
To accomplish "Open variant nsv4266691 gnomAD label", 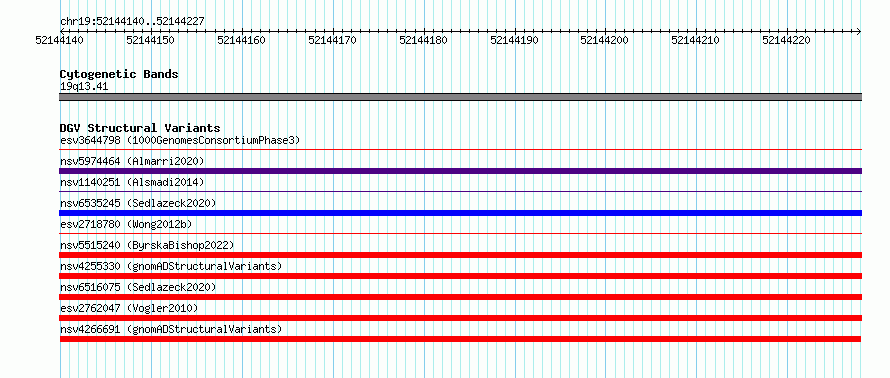I will (x=171, y=329).
